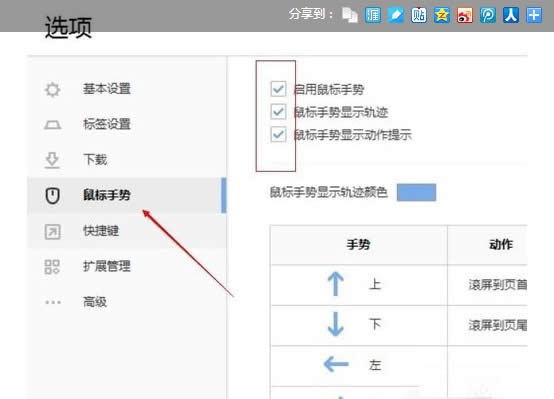Click the 动作 column header
Screen dimensions: 554x399
[501, 245]
